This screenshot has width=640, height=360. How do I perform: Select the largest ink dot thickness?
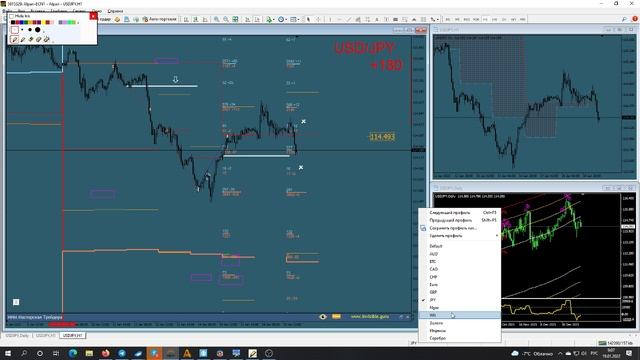point(38,30)
